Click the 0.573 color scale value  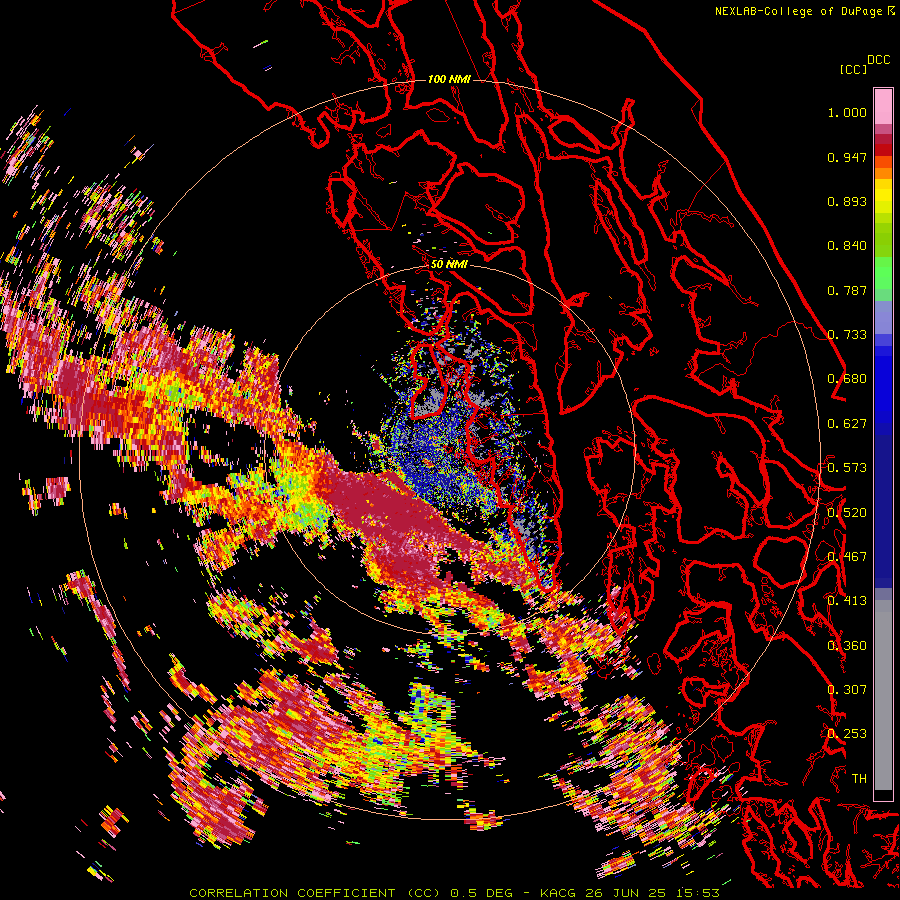click(847, 468)
